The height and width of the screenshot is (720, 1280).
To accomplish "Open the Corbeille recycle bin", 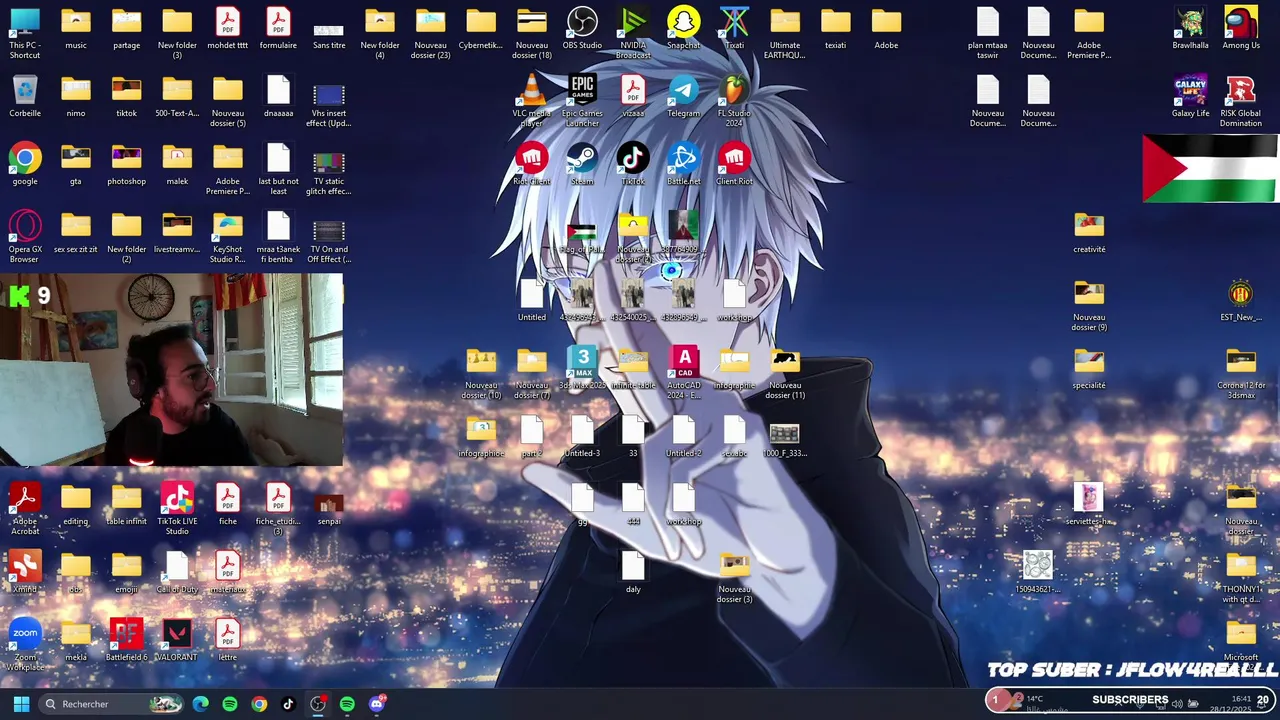I will [x=25, y=96].
